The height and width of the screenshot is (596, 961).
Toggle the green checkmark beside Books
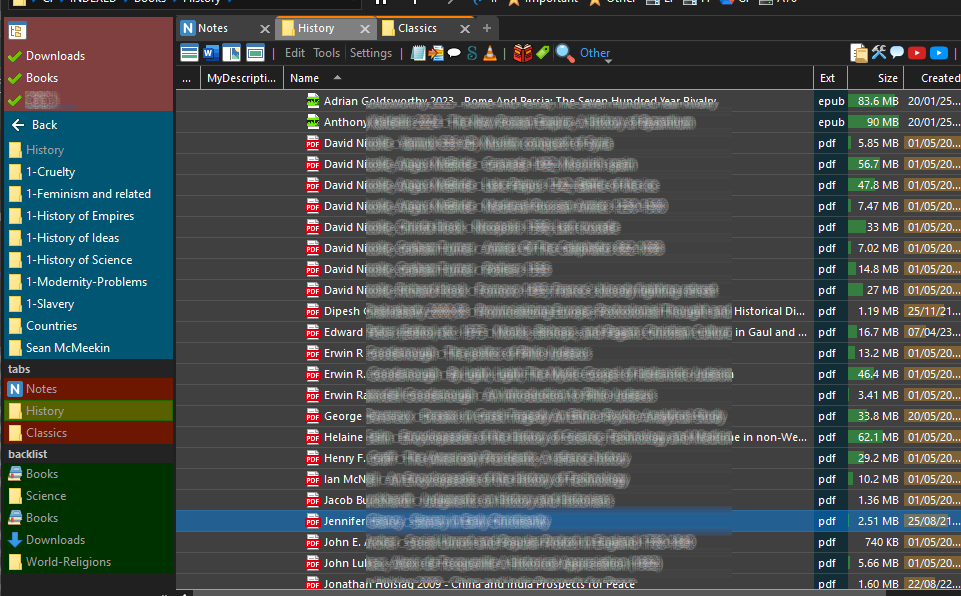point(15,78)
